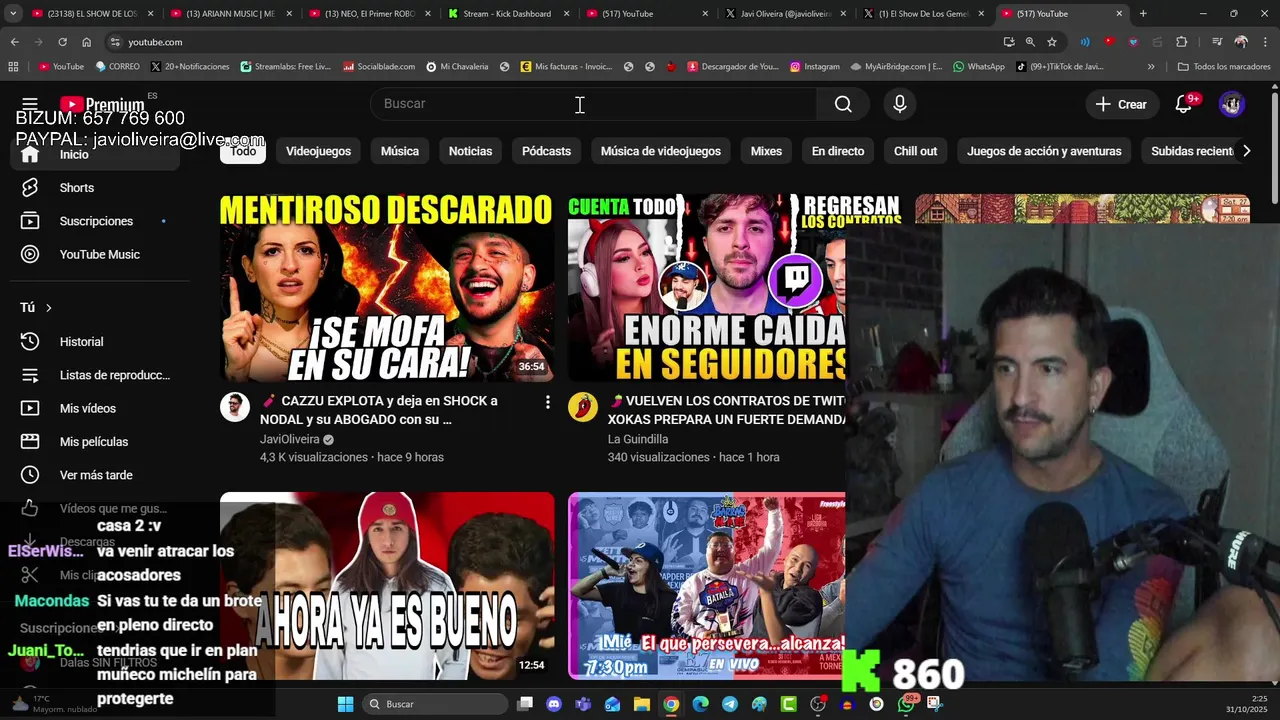Open Historial in the sidebar
The image size is (1280, 720).
click(81, 342)
